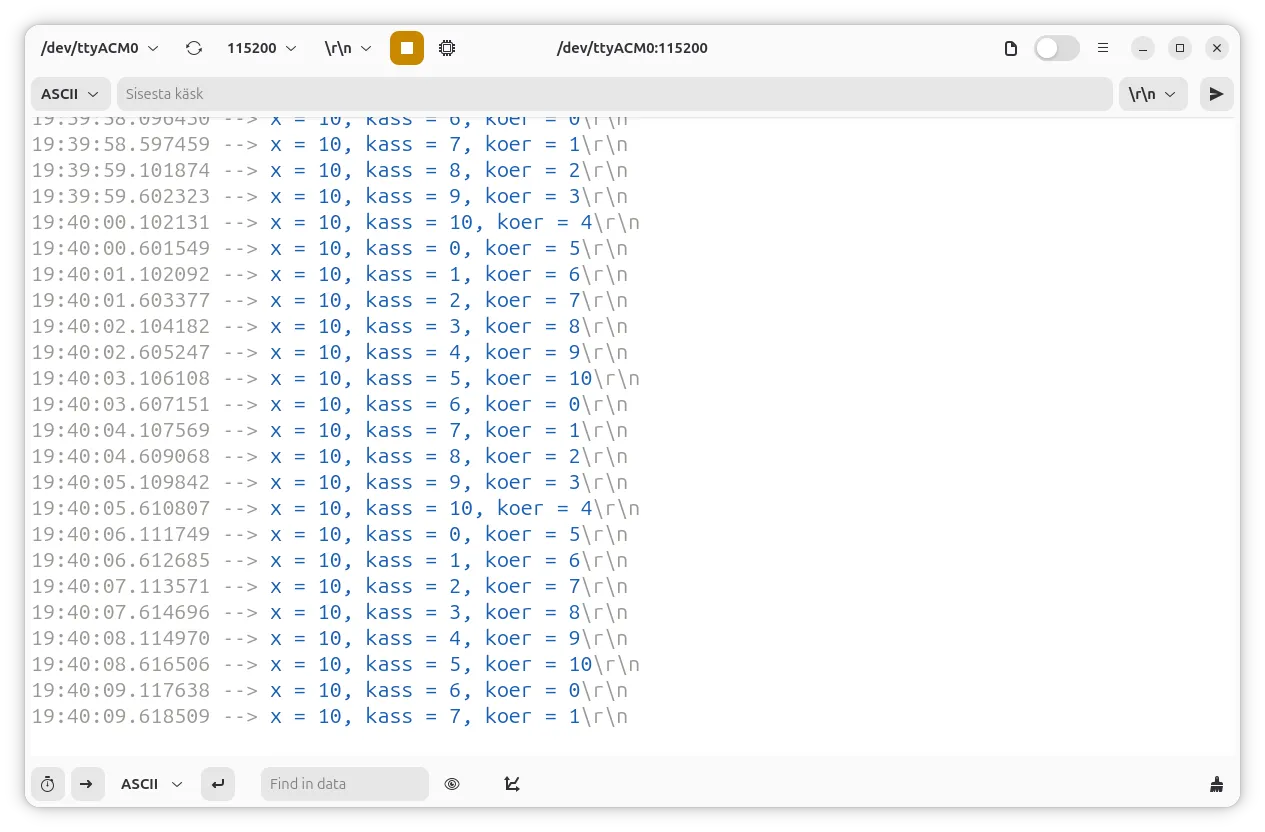The width and height of the screenshot is (1265, 832).
Task: Click the window title /dev/ttyACM0:115200
Action: point(632,48)
